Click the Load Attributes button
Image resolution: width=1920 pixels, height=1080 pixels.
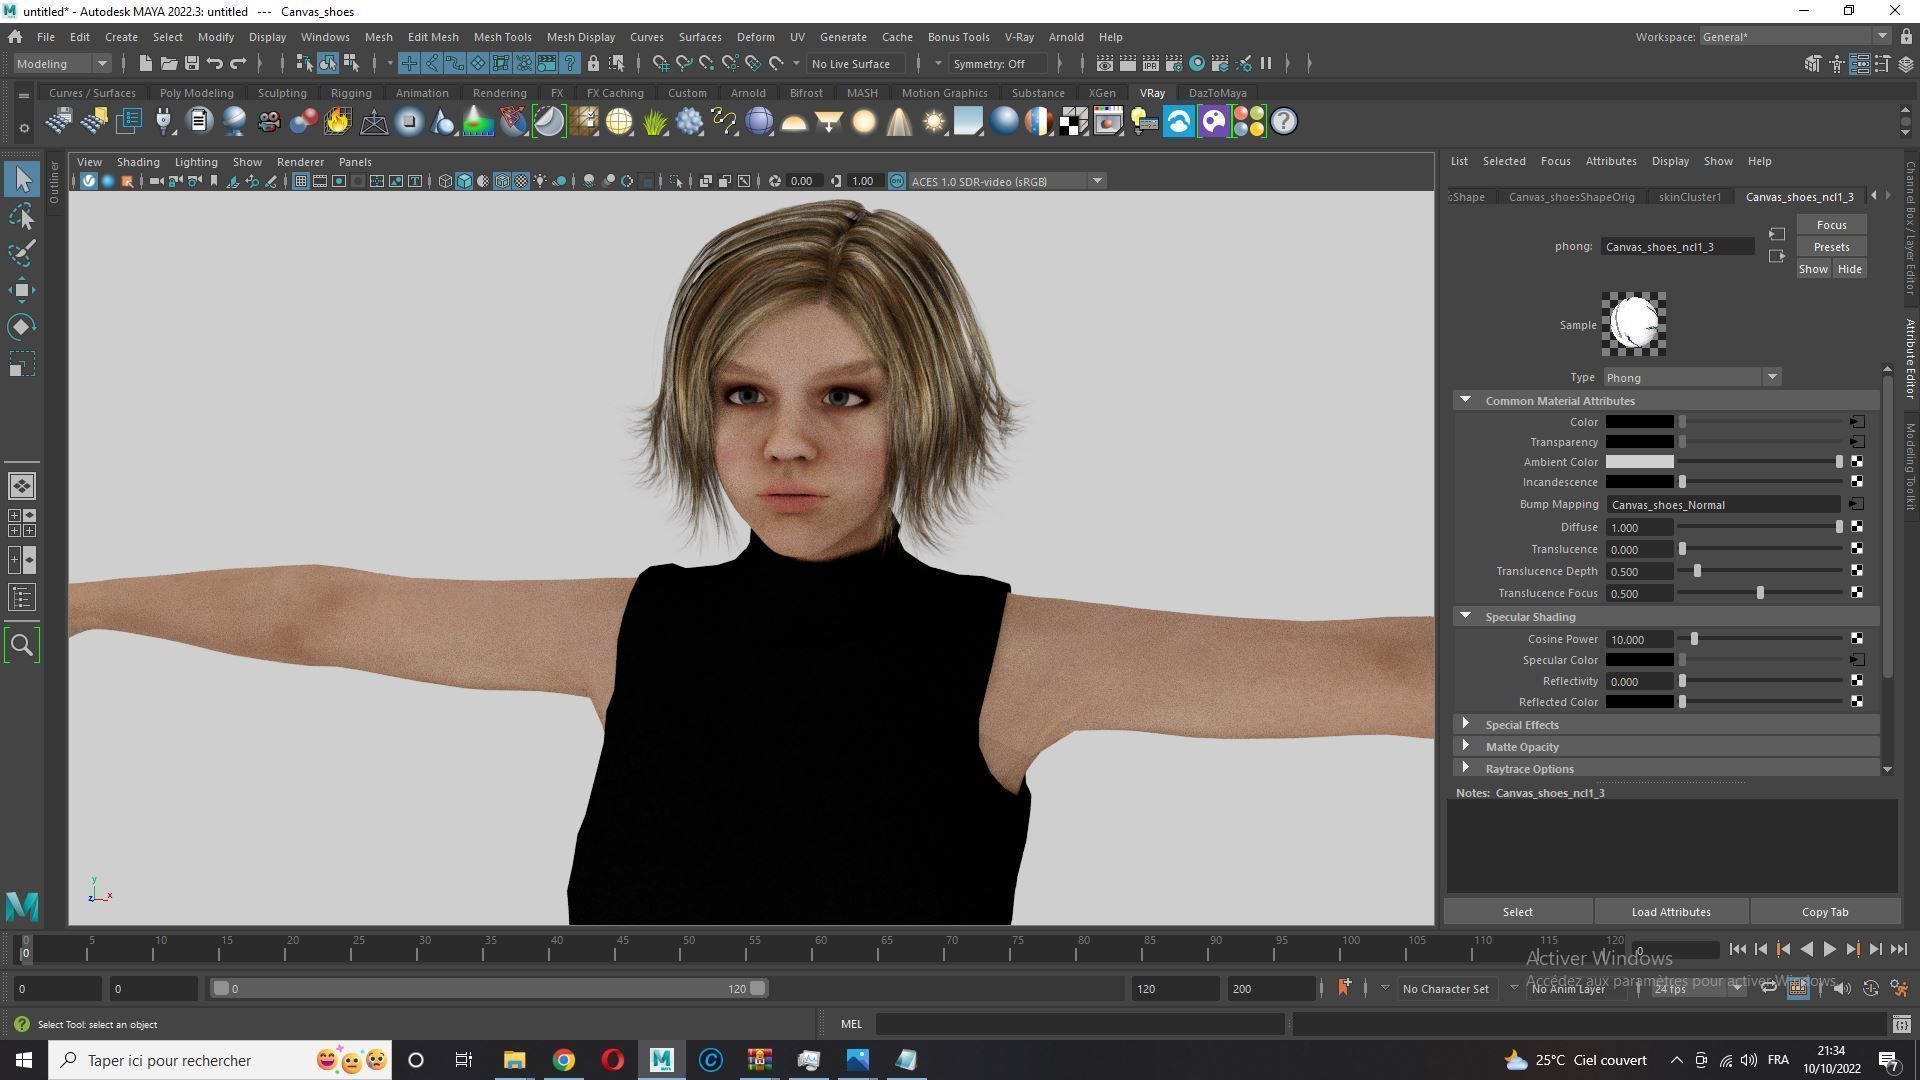coord(1670,912)
